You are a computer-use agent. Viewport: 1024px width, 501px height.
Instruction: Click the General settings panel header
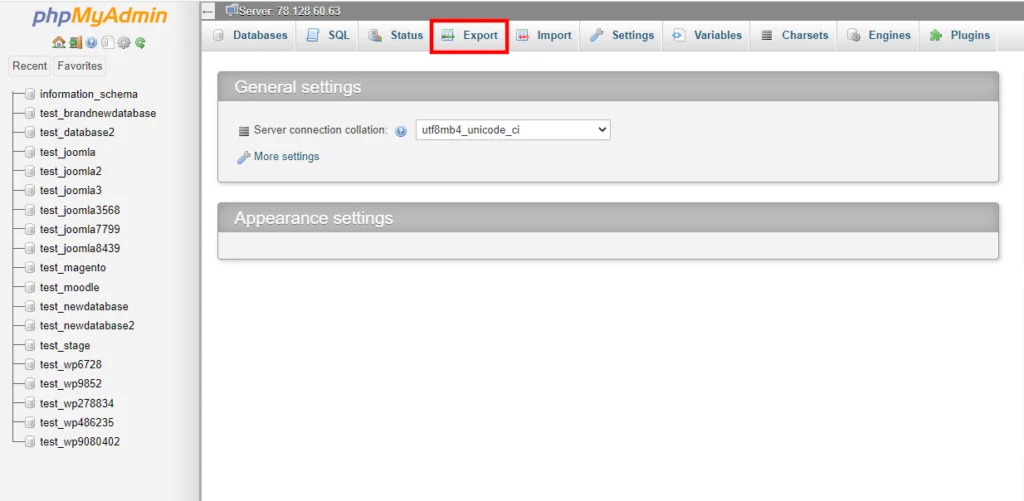(608, 87)
